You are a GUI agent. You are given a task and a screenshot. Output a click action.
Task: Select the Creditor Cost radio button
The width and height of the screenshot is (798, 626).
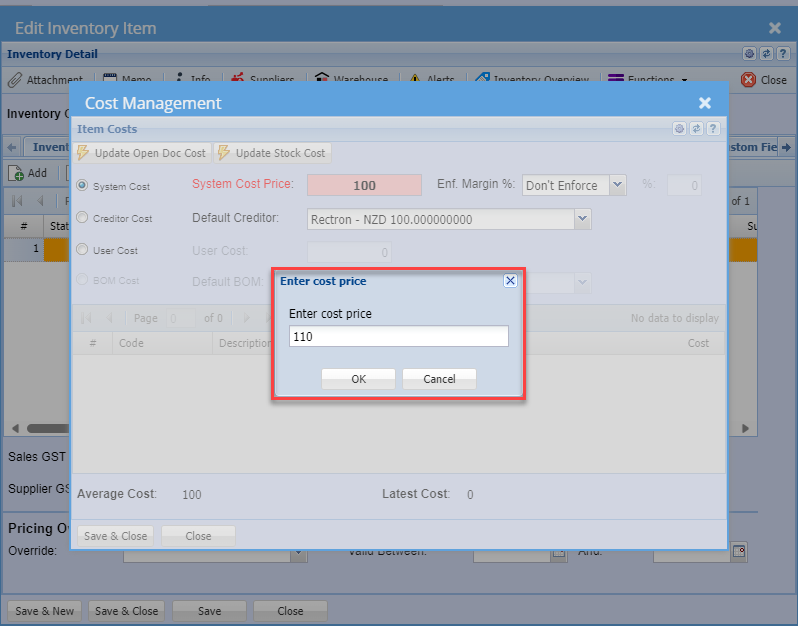coord(83,218)
